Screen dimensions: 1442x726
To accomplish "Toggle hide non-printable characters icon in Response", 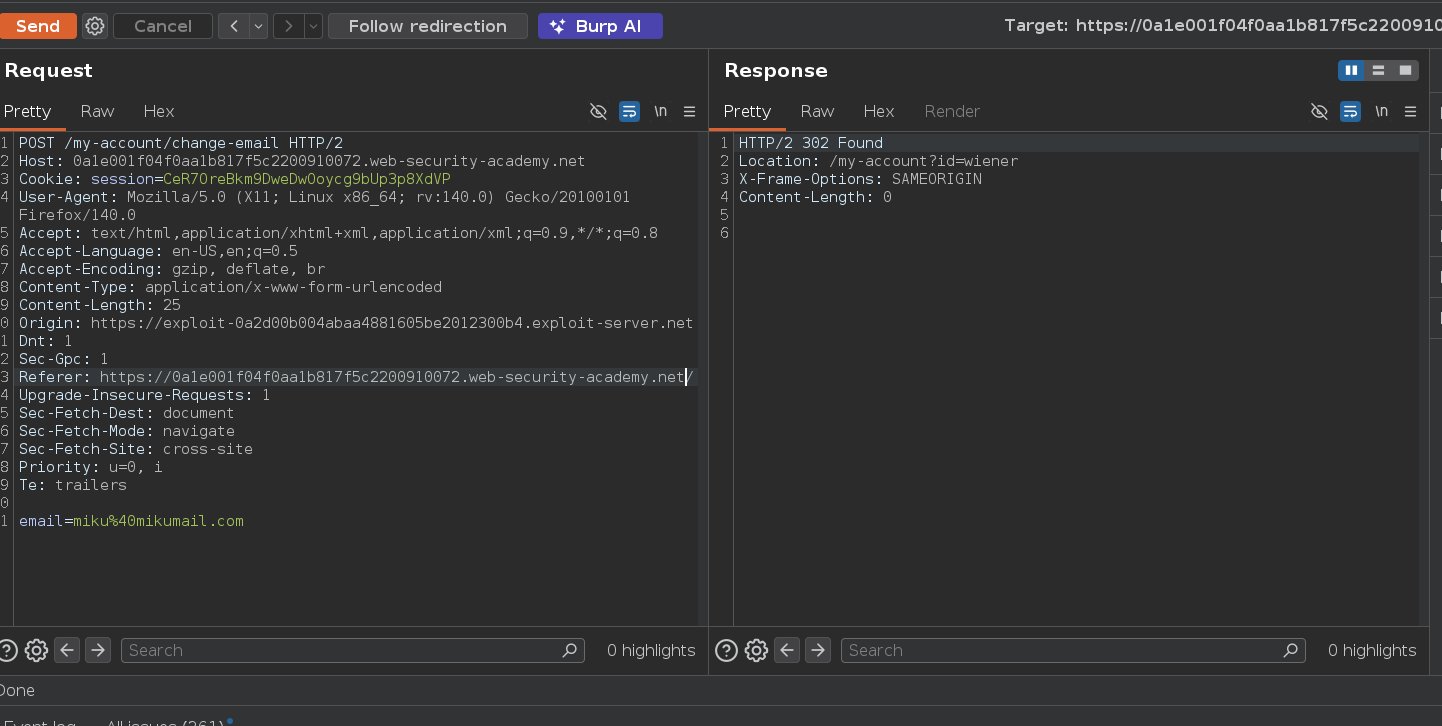I will 1319,111.
